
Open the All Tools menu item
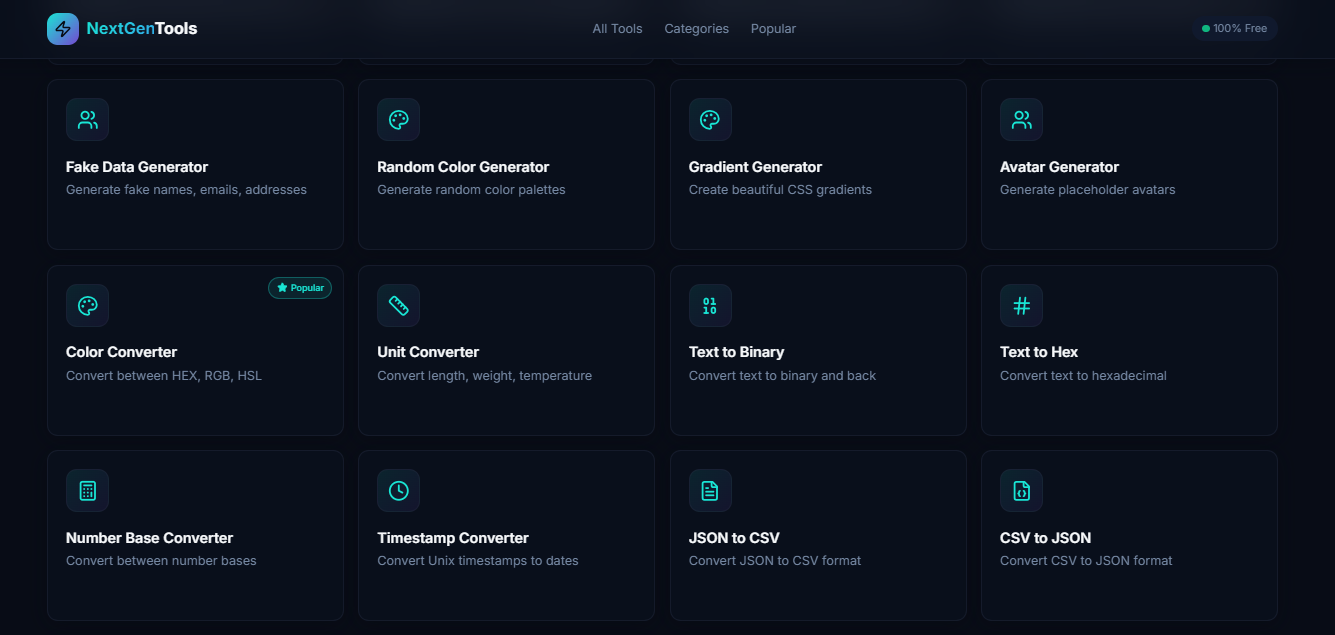pos(617,28)
